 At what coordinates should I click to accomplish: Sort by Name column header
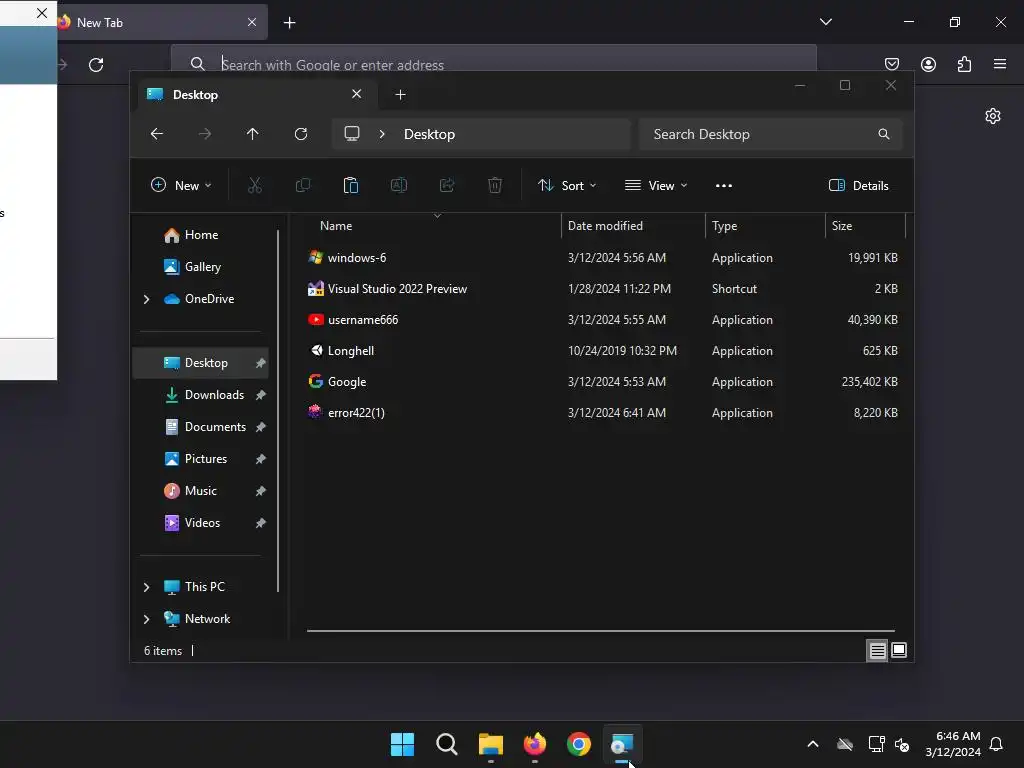433,226
